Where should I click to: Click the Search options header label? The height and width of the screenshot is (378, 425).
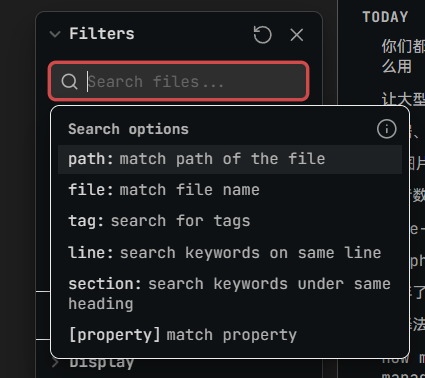[128, 129]
